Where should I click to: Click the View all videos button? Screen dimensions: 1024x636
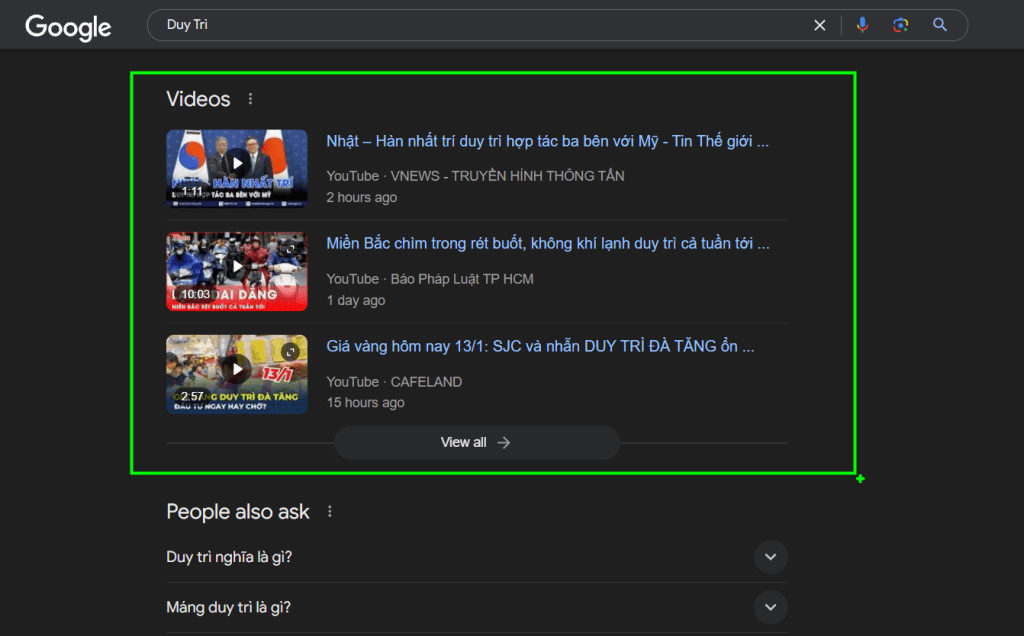pyautogui.click(x=476, y=442)
